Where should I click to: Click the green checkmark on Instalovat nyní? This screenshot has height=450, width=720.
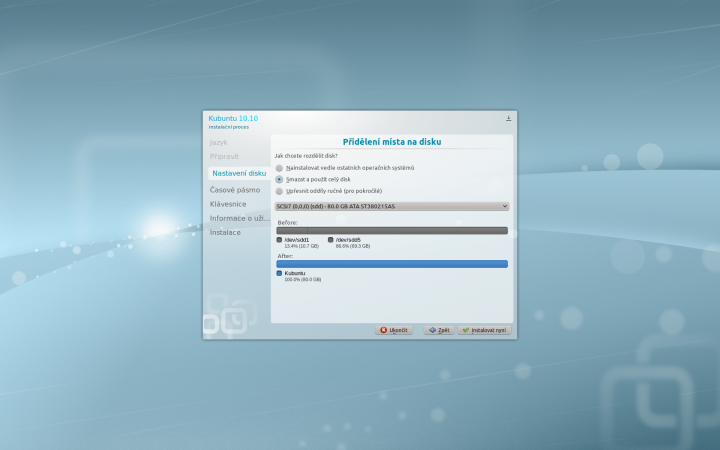466,330
